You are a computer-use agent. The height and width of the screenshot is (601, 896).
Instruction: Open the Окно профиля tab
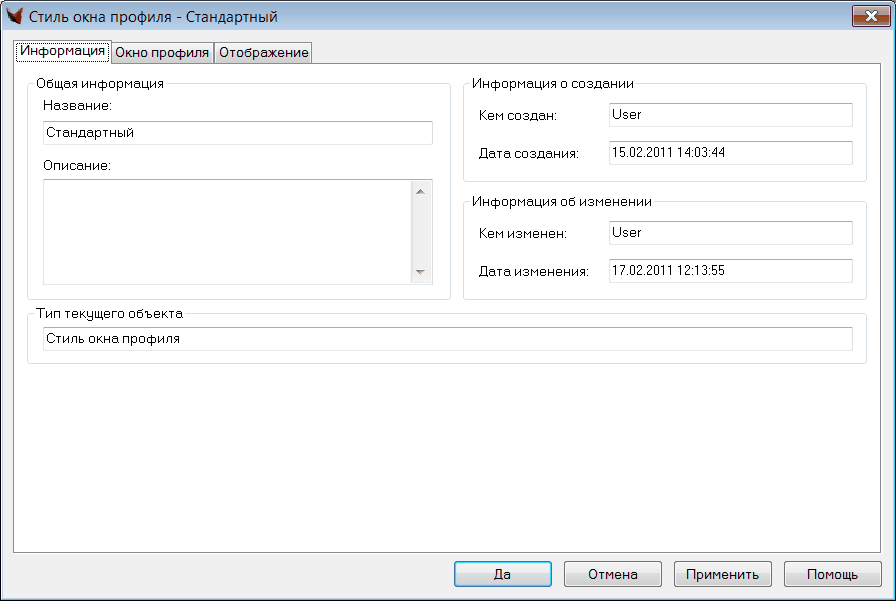(162, 53)
